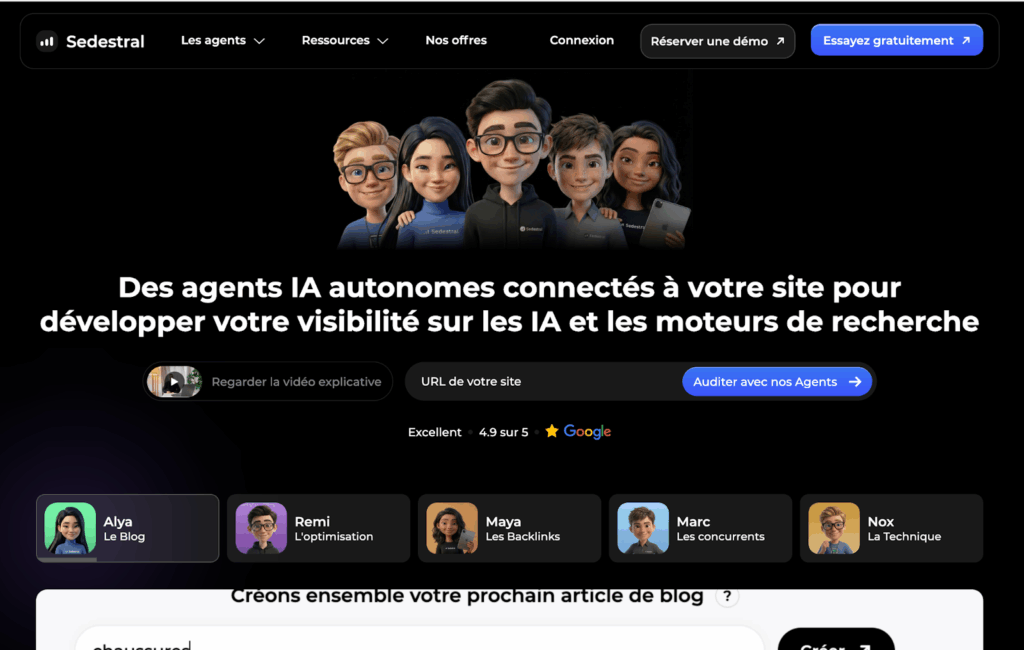This screenshot has width=1024, height=650.
Task: Click Nox's avatar icon
Action: pyautogui.click(x=834, y=528)
